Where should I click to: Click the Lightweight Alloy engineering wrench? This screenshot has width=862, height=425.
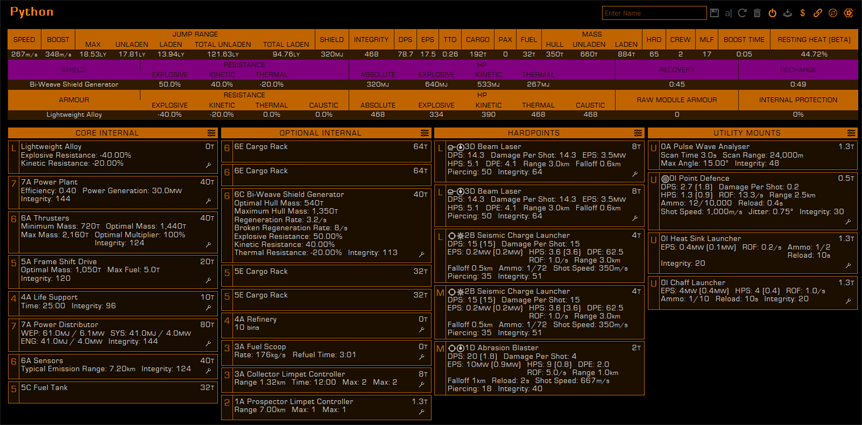[x=209, y=164]
